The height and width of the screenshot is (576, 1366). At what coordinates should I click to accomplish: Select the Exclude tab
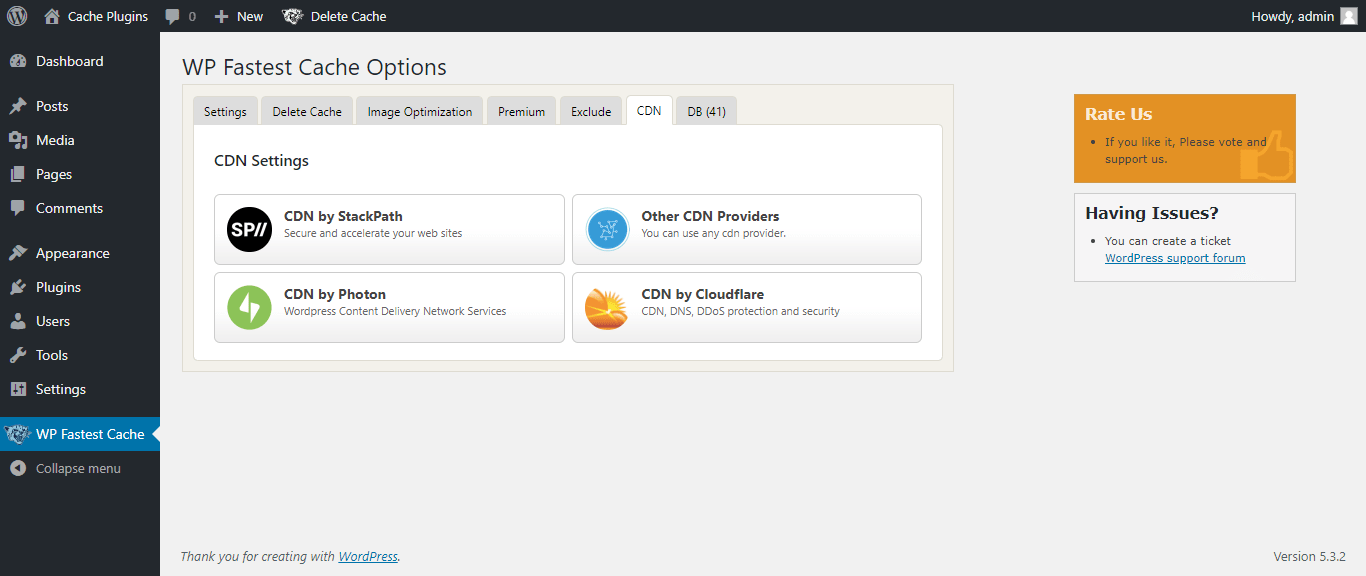tap(591, 111)
